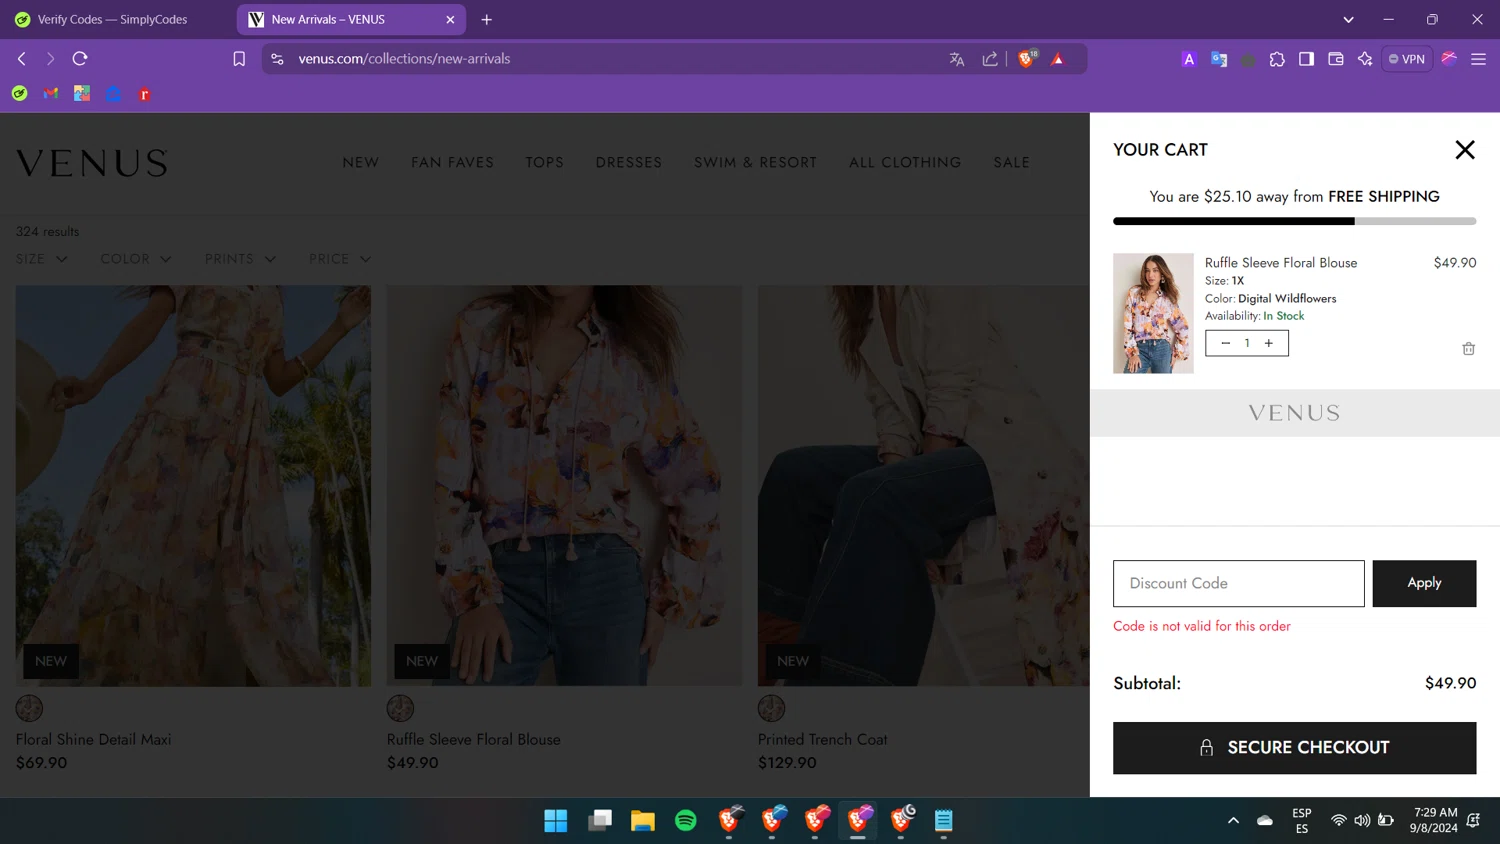Viewport: 1500px width, 844px height.
Task: Open the Wi-Fi network tray icon
Action: 1338,820
